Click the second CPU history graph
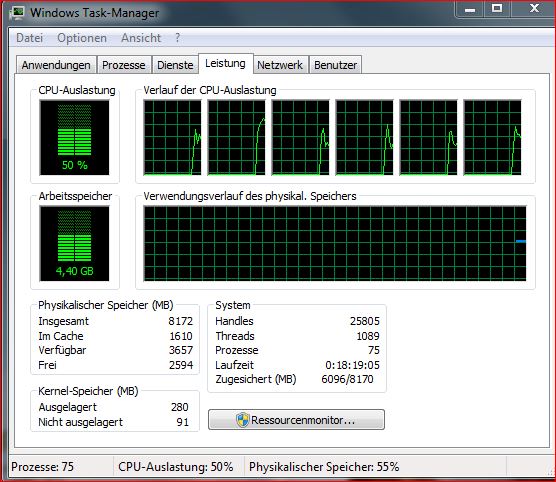Image resolution: width=556 pixels, height=482 pixels. tap(236, 137)
